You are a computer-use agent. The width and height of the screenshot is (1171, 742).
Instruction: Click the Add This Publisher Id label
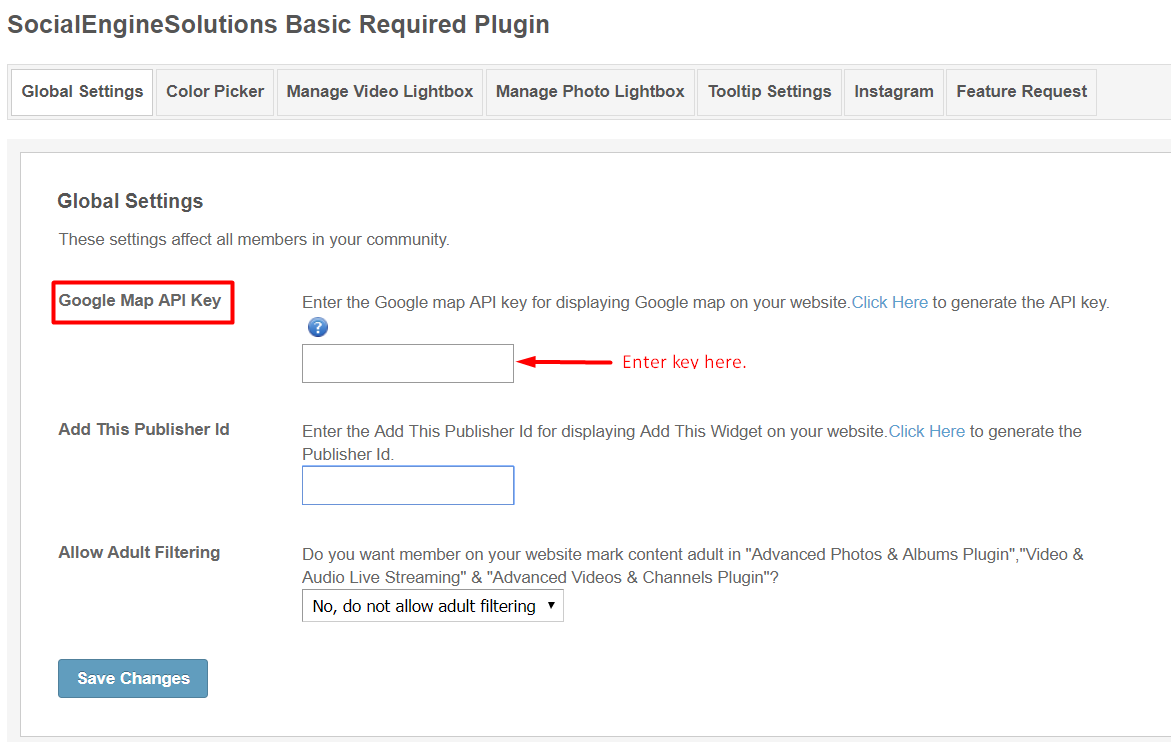tap(144, 429)
